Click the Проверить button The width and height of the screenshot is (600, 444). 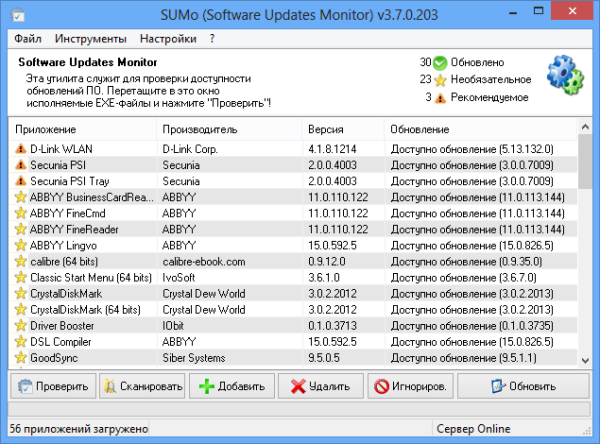tap(53, 387)
